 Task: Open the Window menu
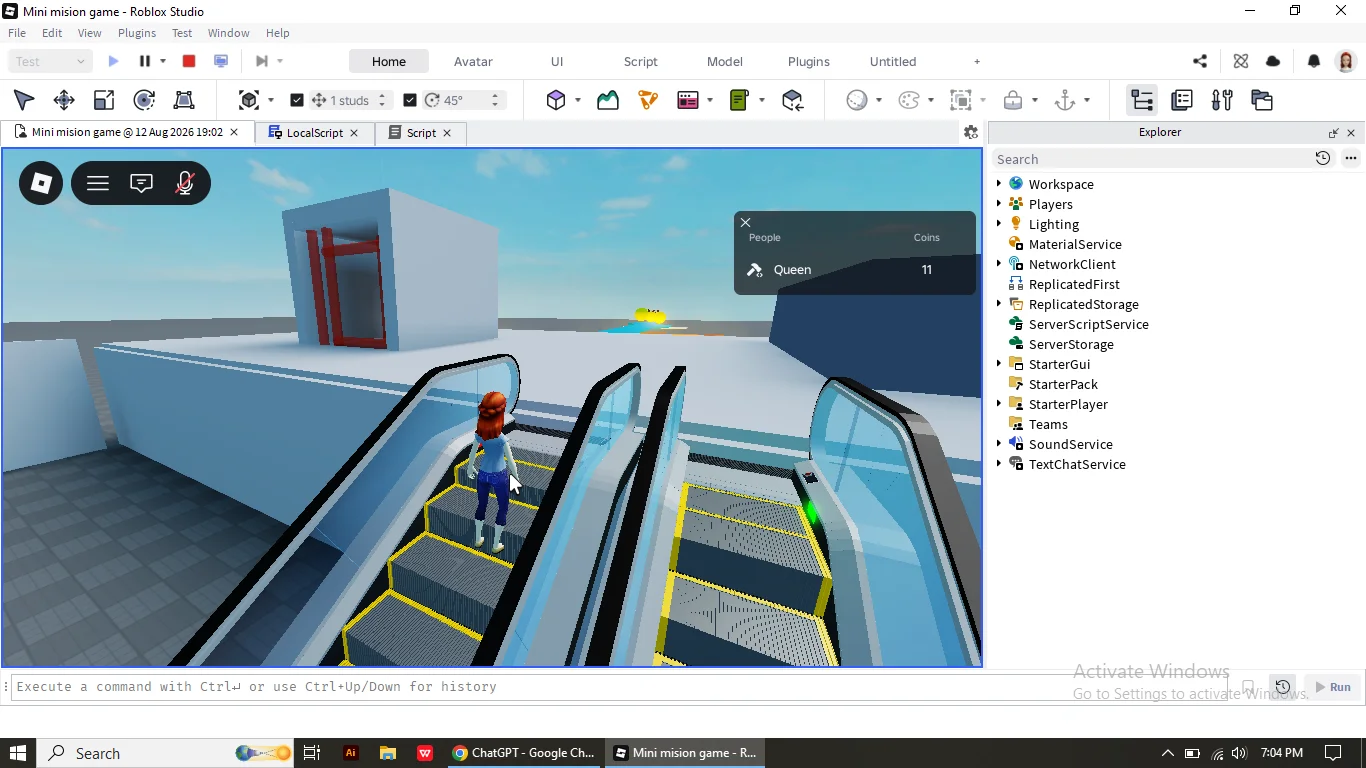point(229,33)
